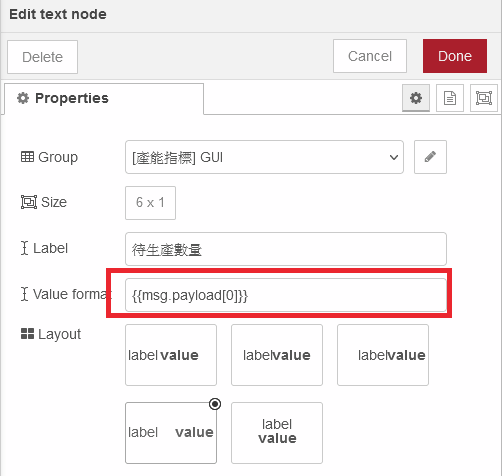Select the stacked label over value layout
The height and width of the screenshot is (476, 502).
point(277,433)
